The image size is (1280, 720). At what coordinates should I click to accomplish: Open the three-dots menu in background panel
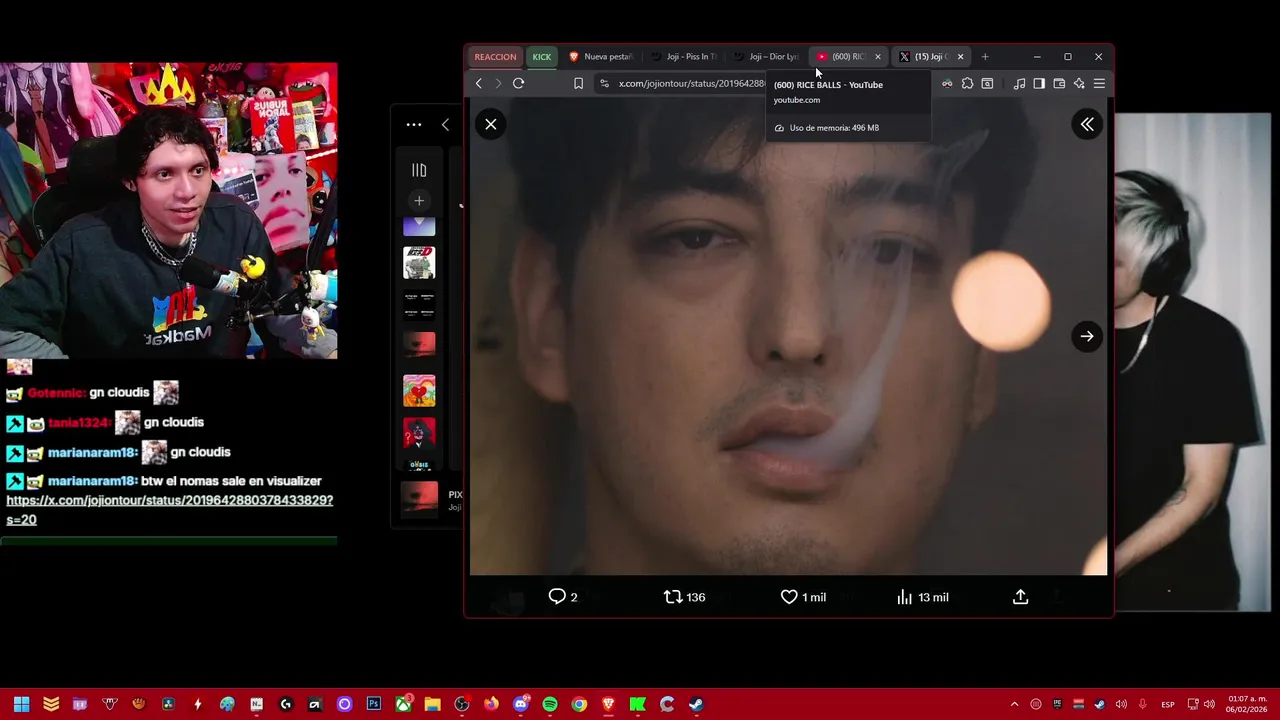point(413,125)
